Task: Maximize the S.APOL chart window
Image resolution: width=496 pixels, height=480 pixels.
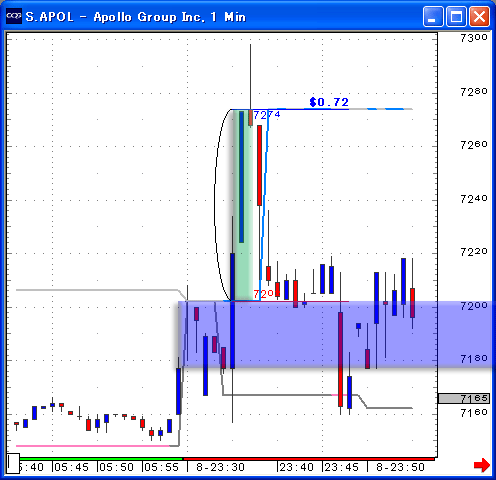Action: point(456,16)
